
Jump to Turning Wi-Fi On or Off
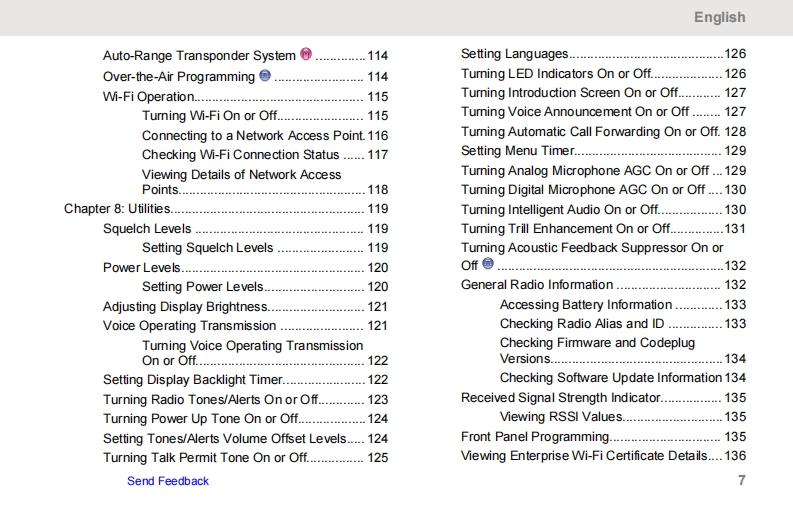tap(209, 116)
